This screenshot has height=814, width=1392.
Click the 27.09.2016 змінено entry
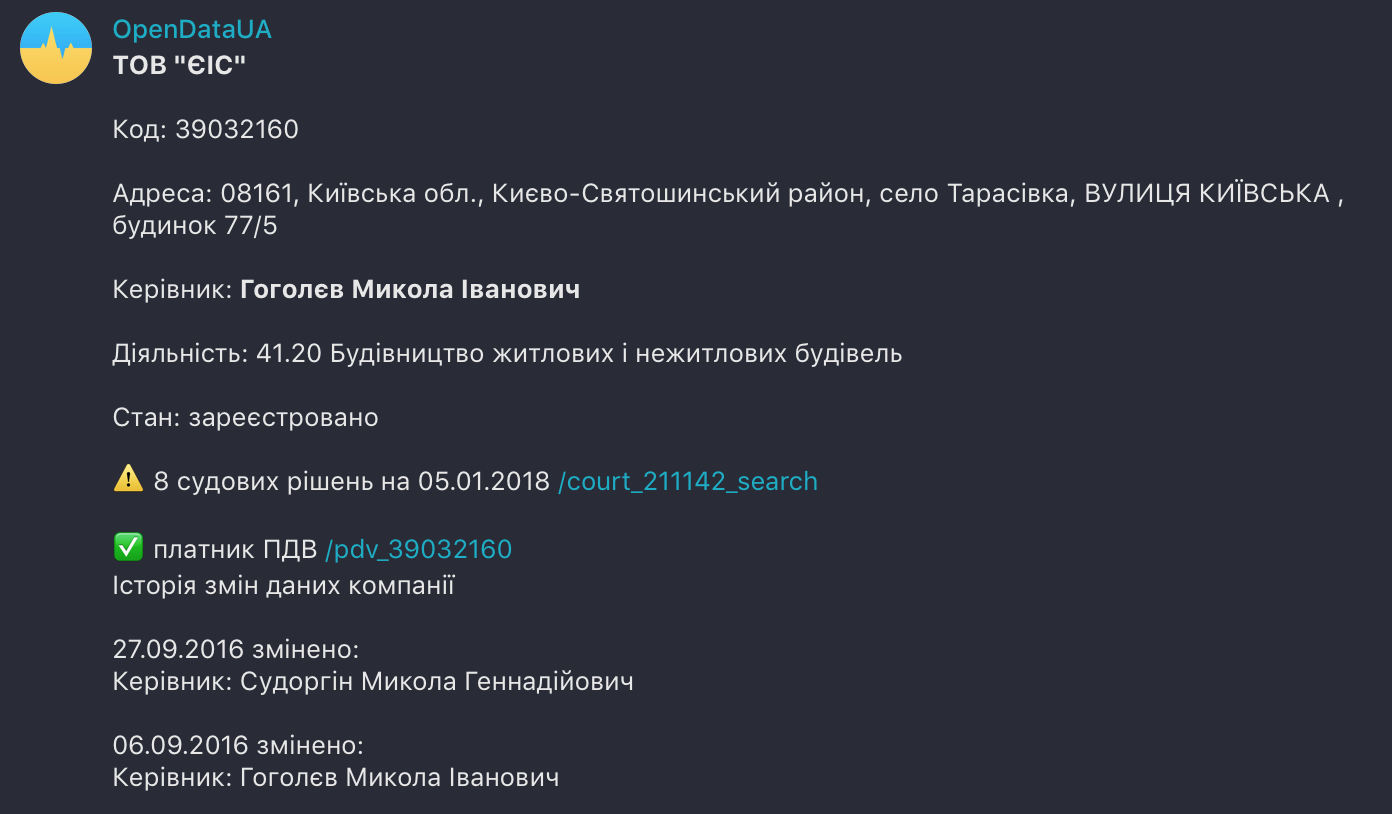236,650
